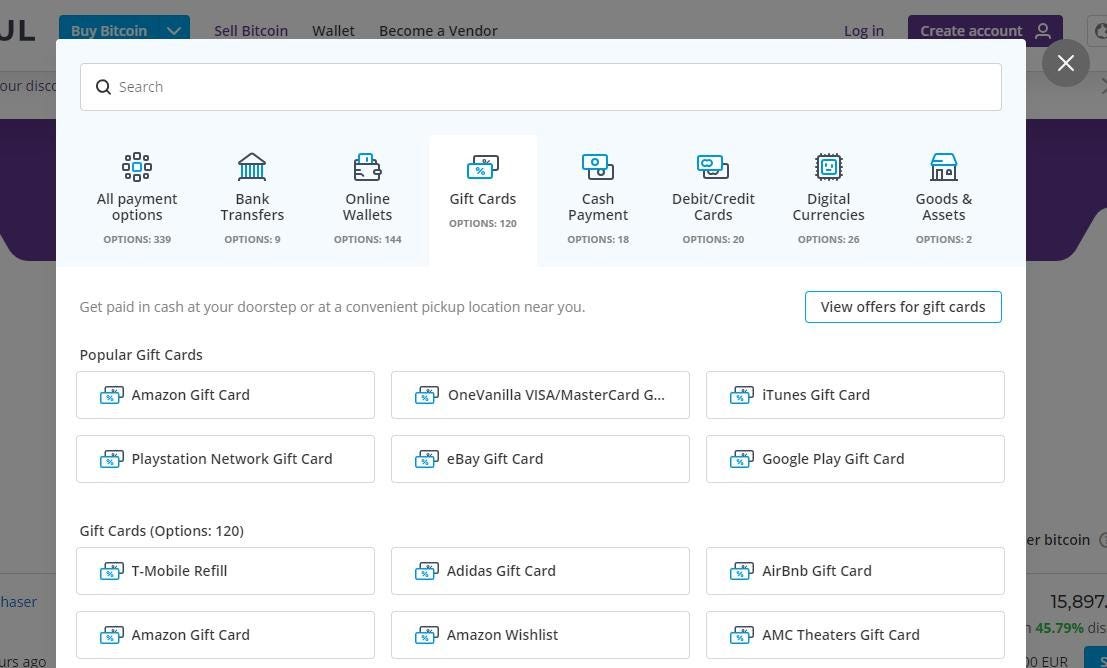Click AirBnb Gift Card coupon icon
1107x668 pixels.
pos(742,571)
